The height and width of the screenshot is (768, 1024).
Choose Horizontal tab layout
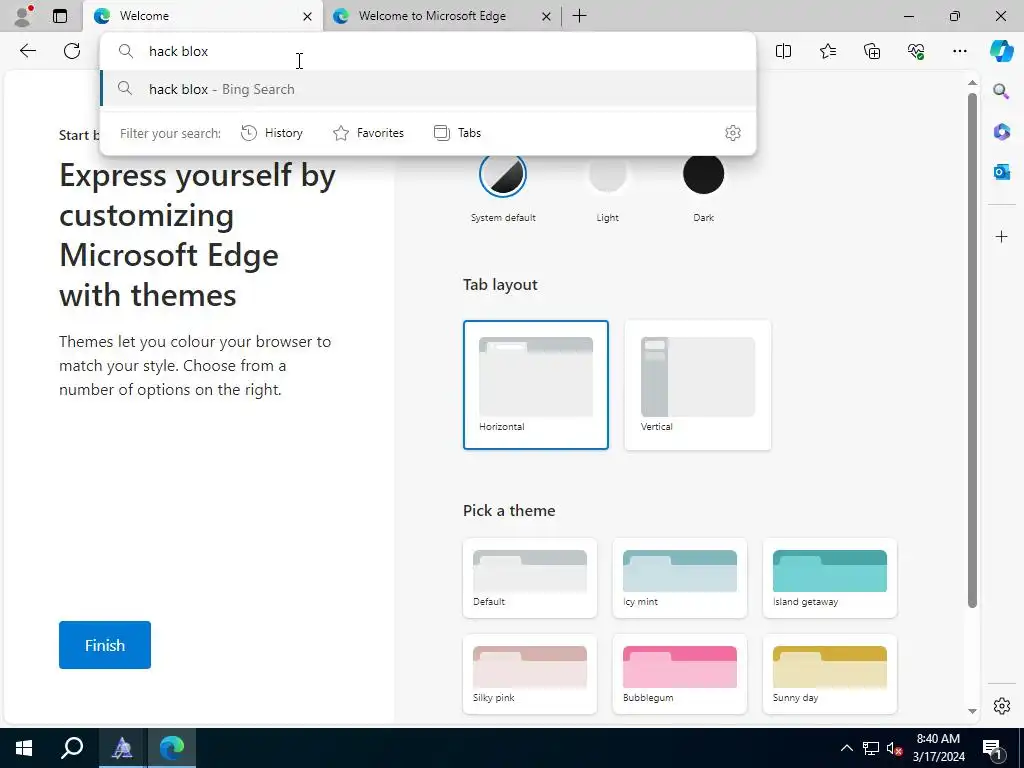pyautogui.click(x=536, y=385)
